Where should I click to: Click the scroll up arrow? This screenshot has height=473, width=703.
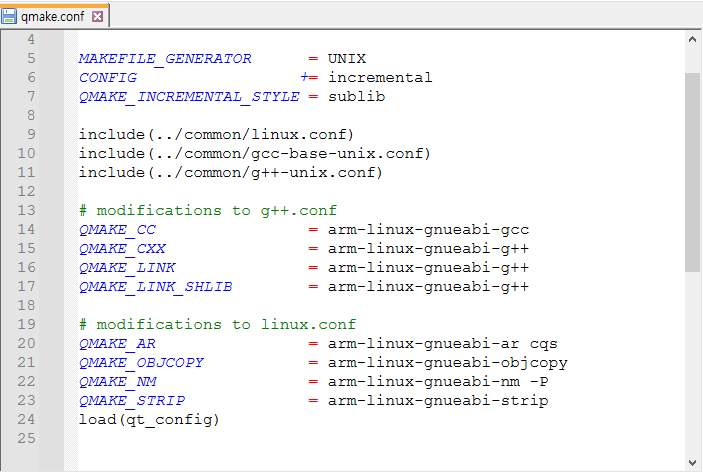pos(692,39)
